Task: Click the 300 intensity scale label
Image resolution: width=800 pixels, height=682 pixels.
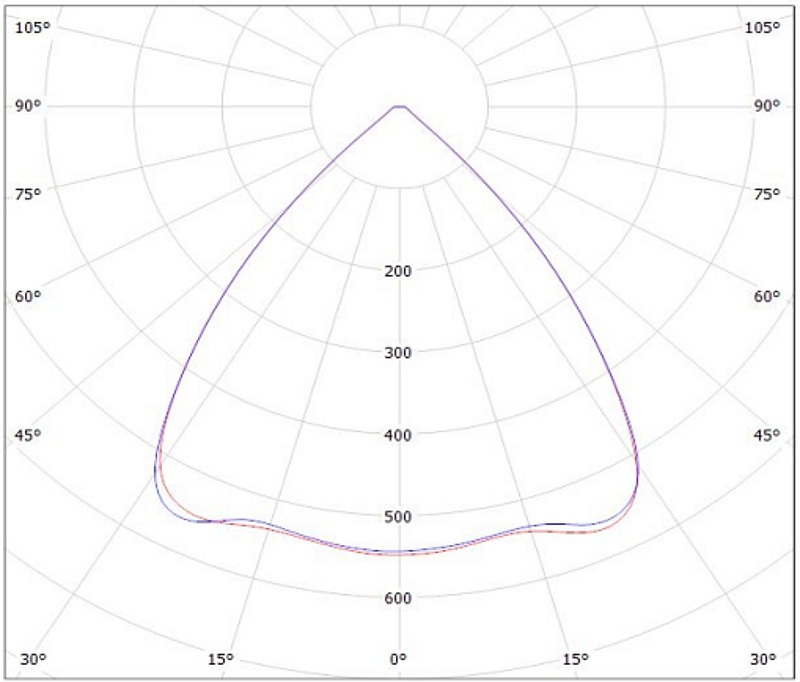Action: 398,352
